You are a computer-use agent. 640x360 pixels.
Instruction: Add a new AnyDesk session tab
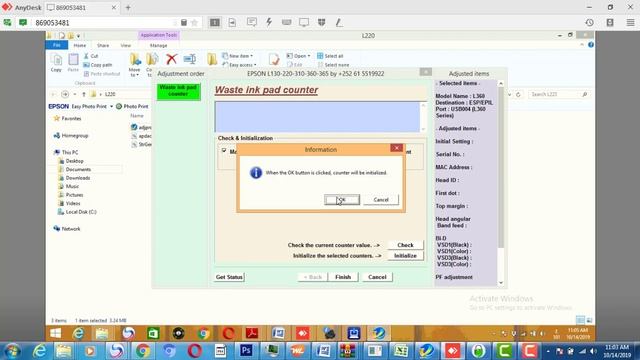pyautogui.click(x=128, y=7)
